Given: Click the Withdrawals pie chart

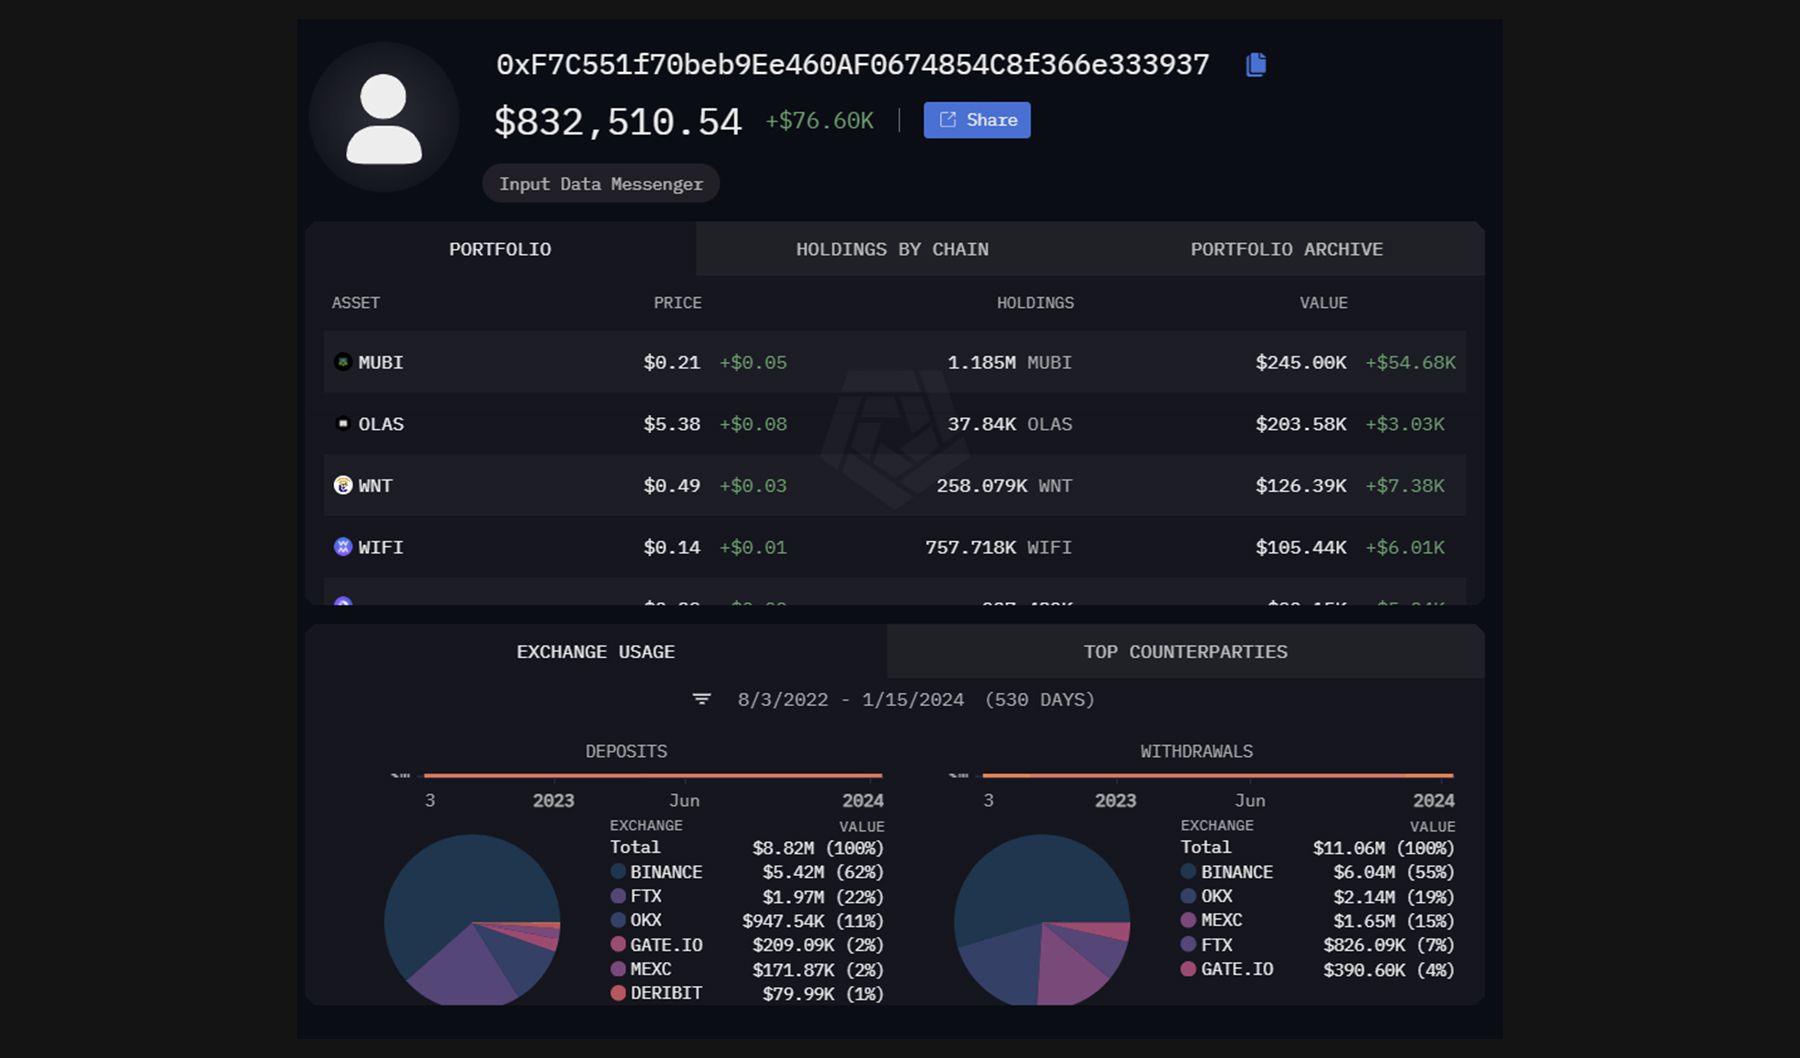Looking at the screenshot, I should (1041, 920).
